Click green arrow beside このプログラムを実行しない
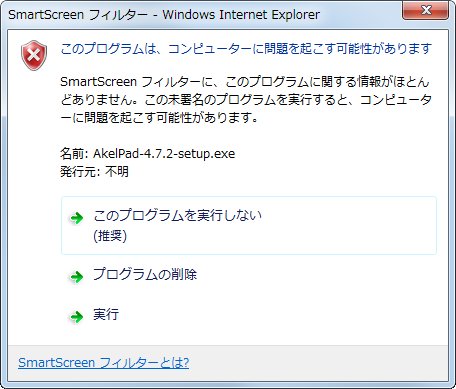 click(x=76, y=218)
